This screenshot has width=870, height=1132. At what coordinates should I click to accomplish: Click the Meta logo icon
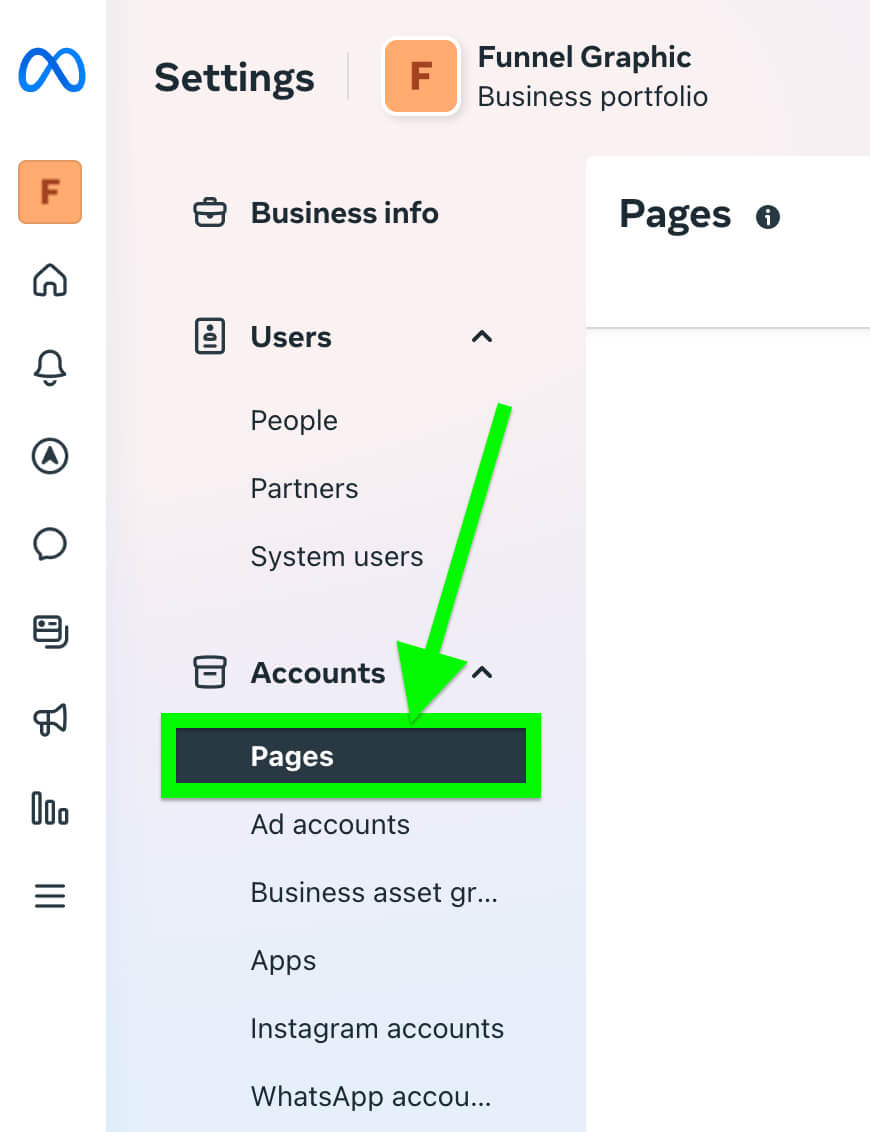point(50,71)
